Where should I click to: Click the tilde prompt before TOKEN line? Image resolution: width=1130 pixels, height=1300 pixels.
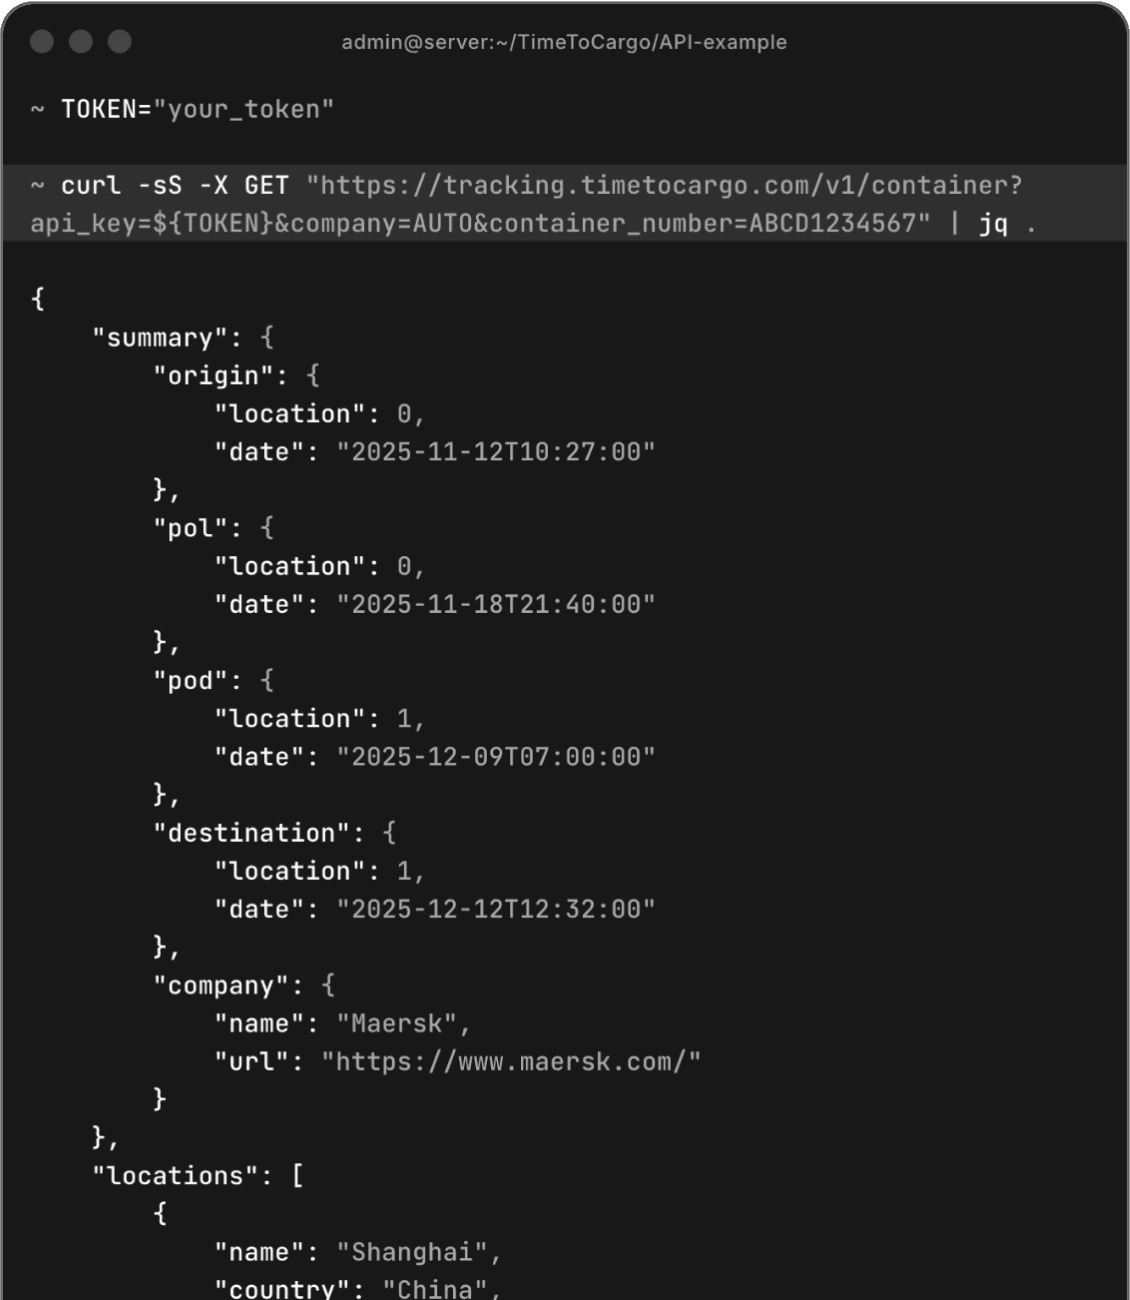pyautogui.click(x=36, y=110)
